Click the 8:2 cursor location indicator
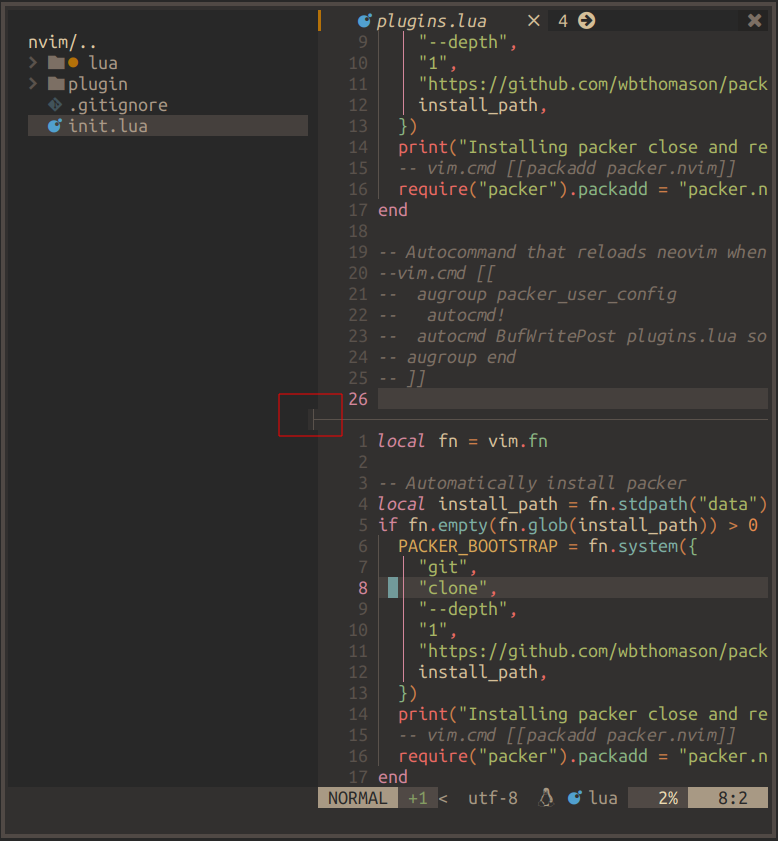 point(732,798)
